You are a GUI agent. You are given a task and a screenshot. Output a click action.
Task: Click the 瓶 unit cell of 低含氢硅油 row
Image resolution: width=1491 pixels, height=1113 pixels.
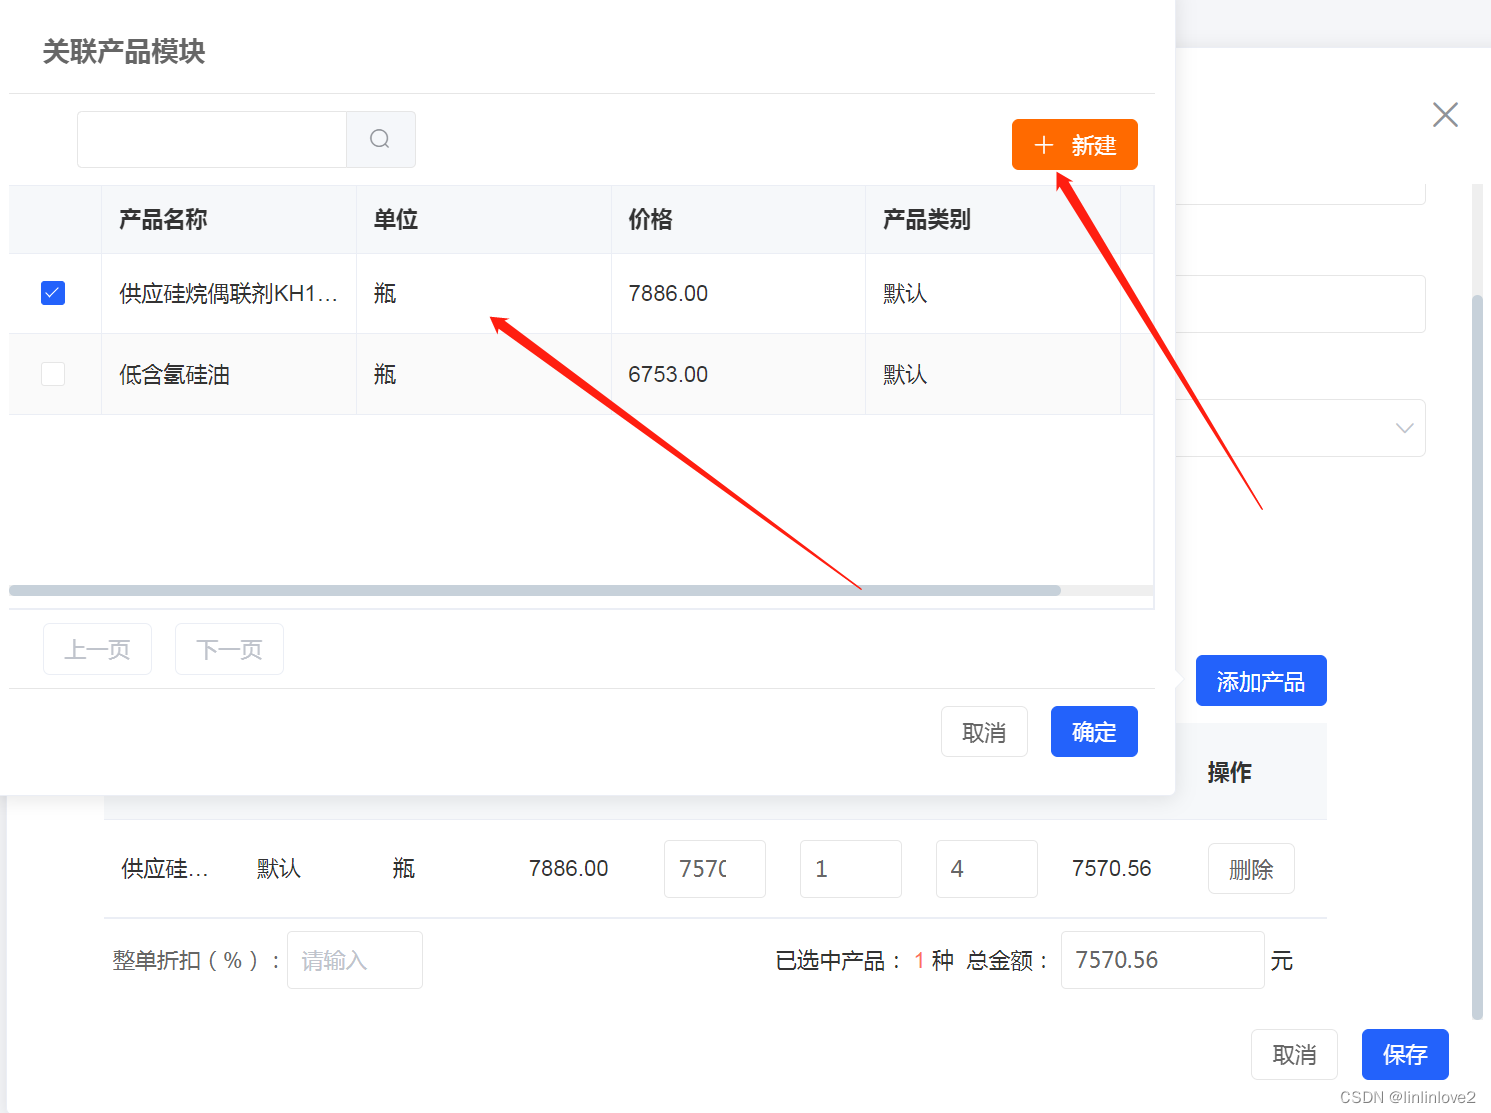point(484,374)
